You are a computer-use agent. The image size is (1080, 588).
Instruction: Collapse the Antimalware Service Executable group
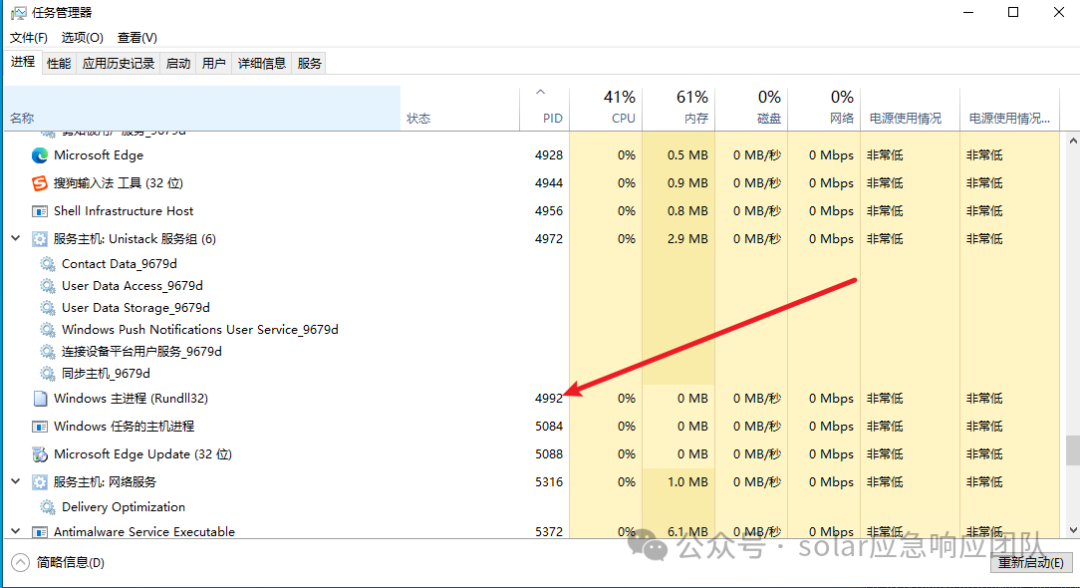coord(15,532)
